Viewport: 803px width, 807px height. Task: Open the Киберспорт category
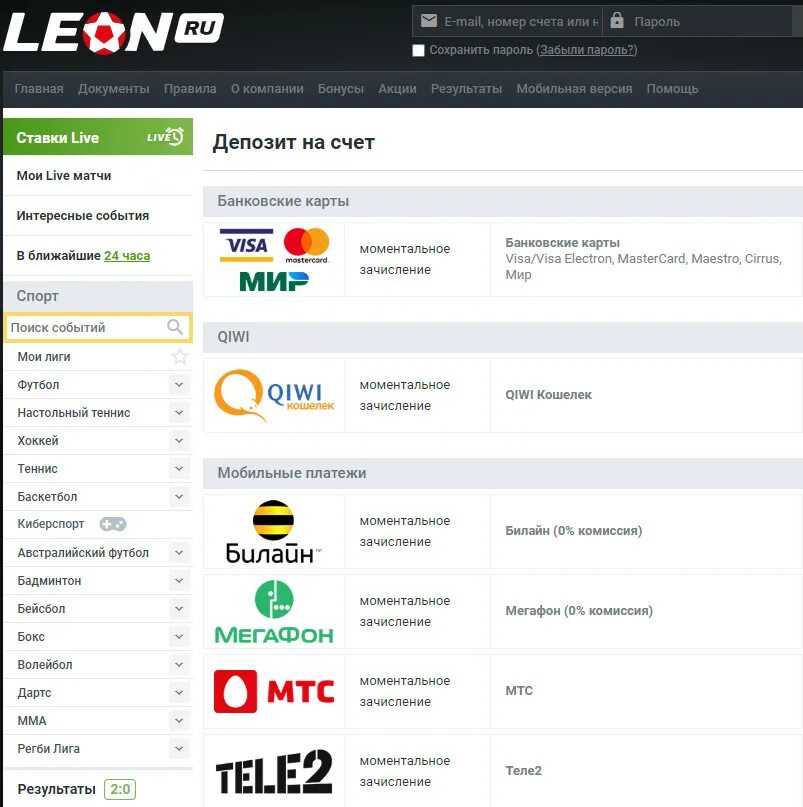(x=51, y=524)
